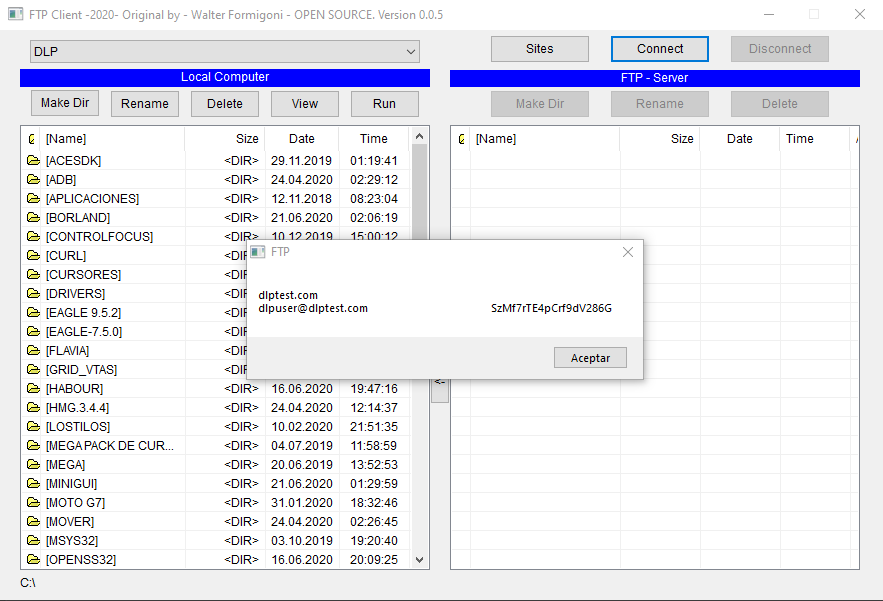Click the OPENSS32 folder icon
The image size is (883, 601).
tap(33, 559)
